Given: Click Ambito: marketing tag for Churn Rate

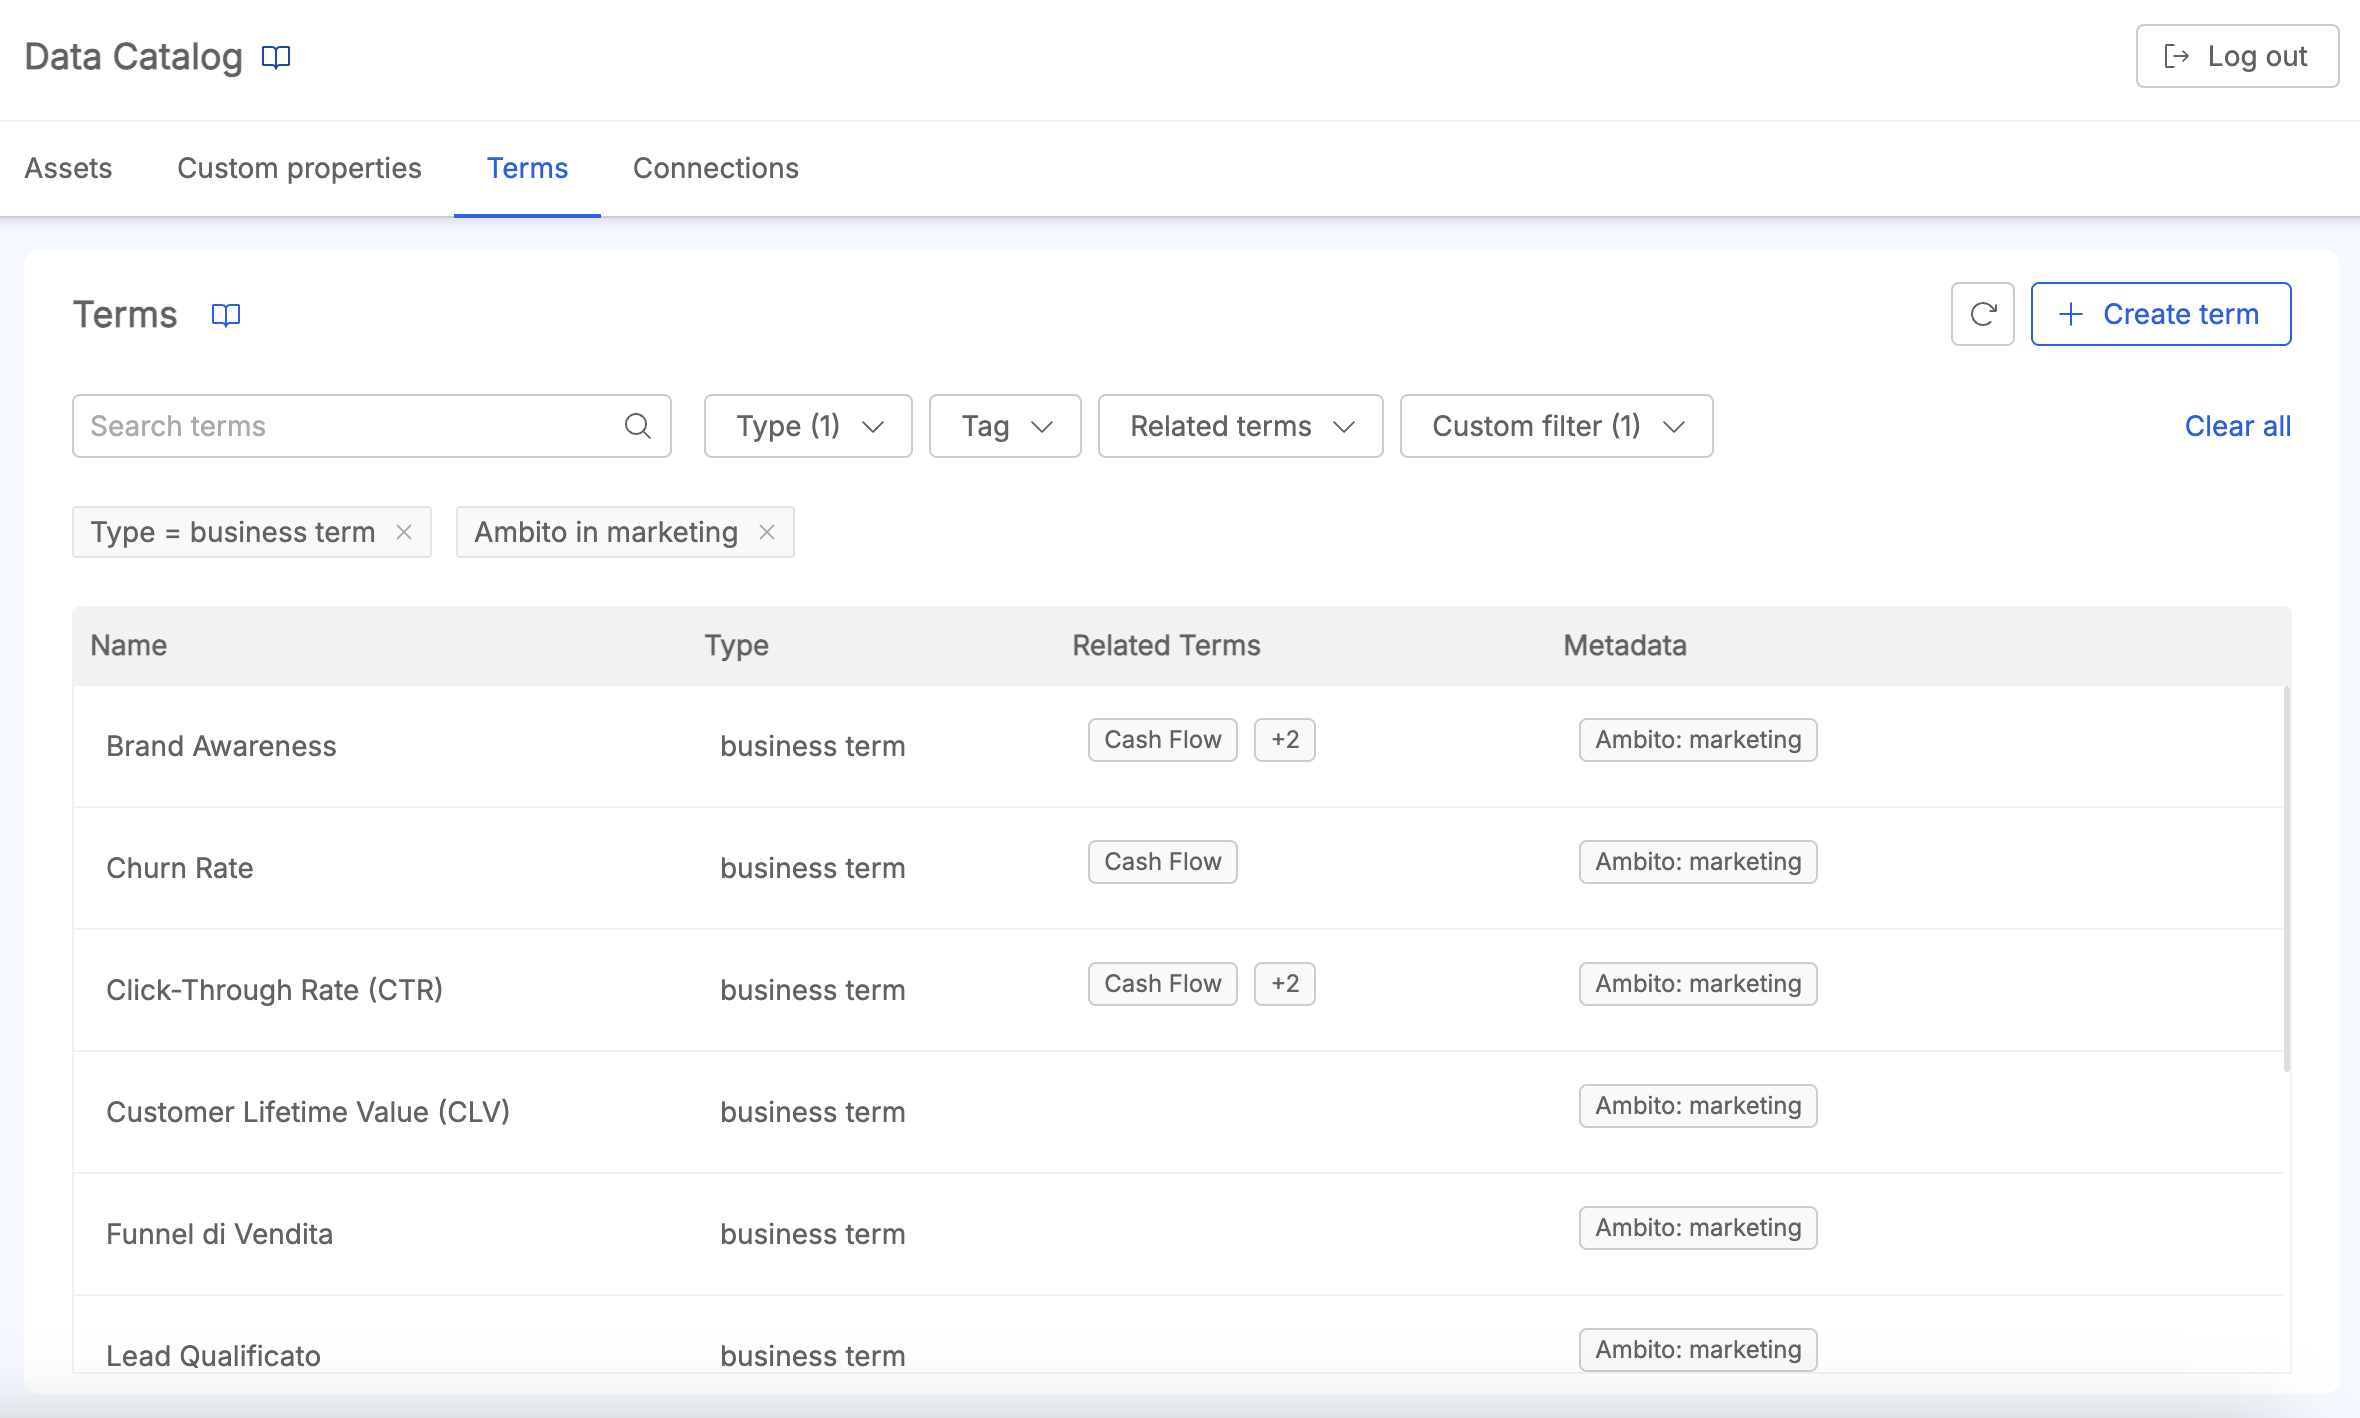Looking at the screenshot, I should click(x=1698, y=862).
